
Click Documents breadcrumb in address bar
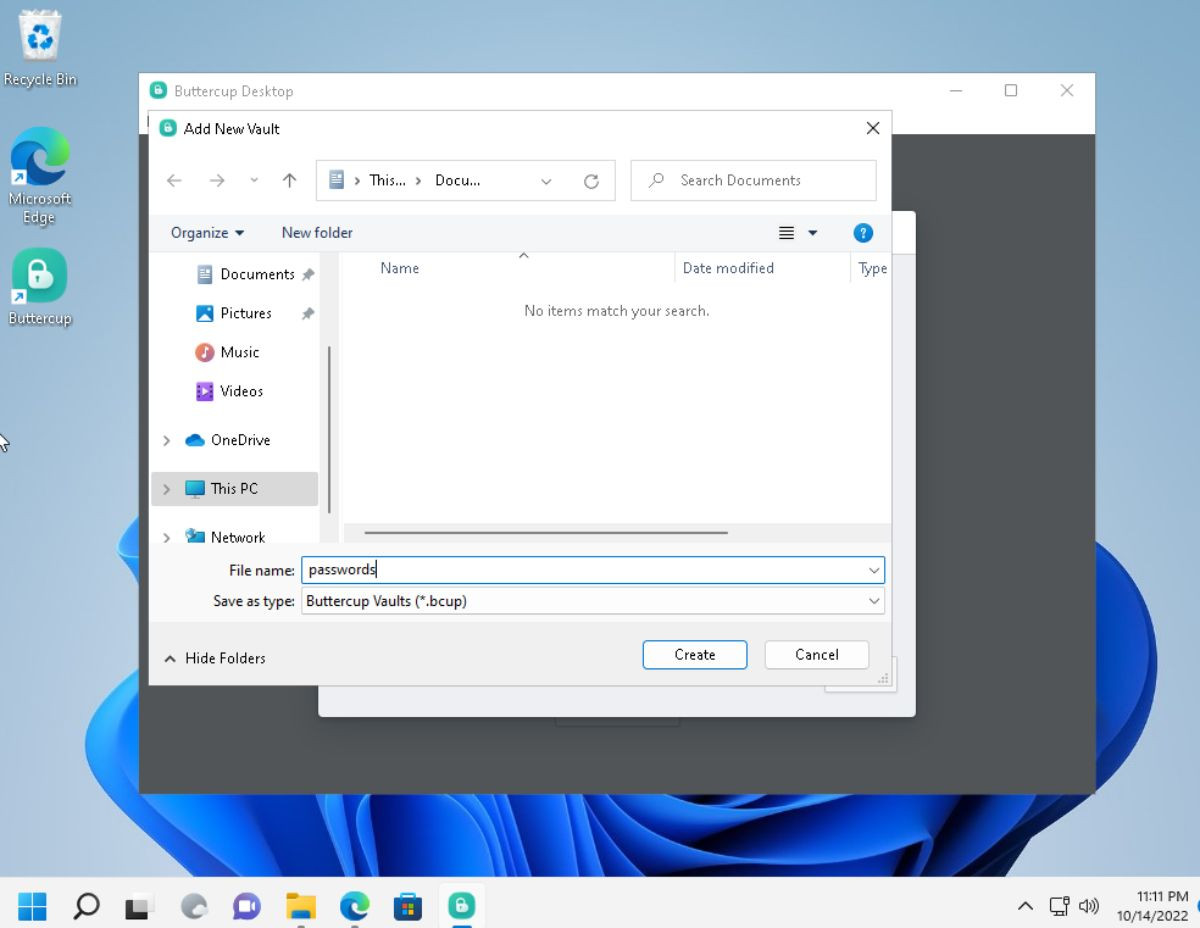[458, 181]
